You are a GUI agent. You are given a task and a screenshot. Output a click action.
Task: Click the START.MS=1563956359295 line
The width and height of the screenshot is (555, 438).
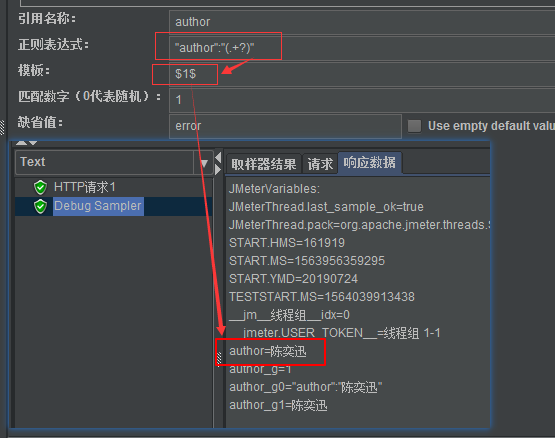pyautogui.click(x=307, y=261)
